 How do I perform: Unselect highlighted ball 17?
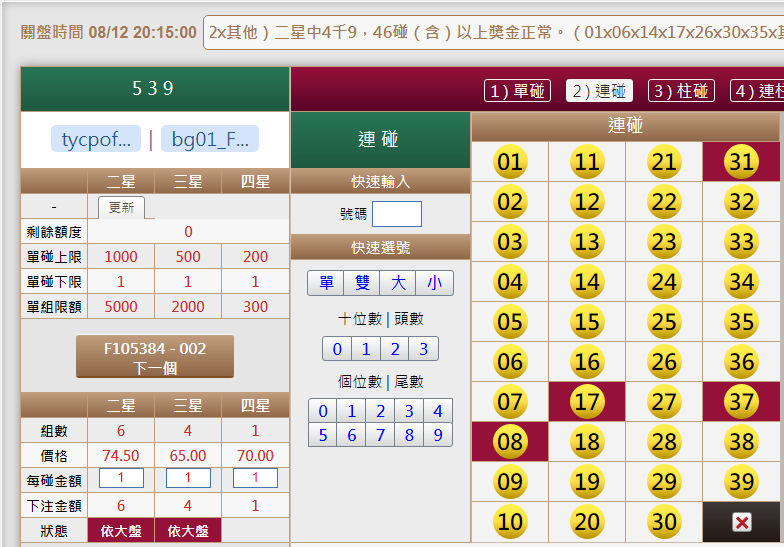click(587, 402)
